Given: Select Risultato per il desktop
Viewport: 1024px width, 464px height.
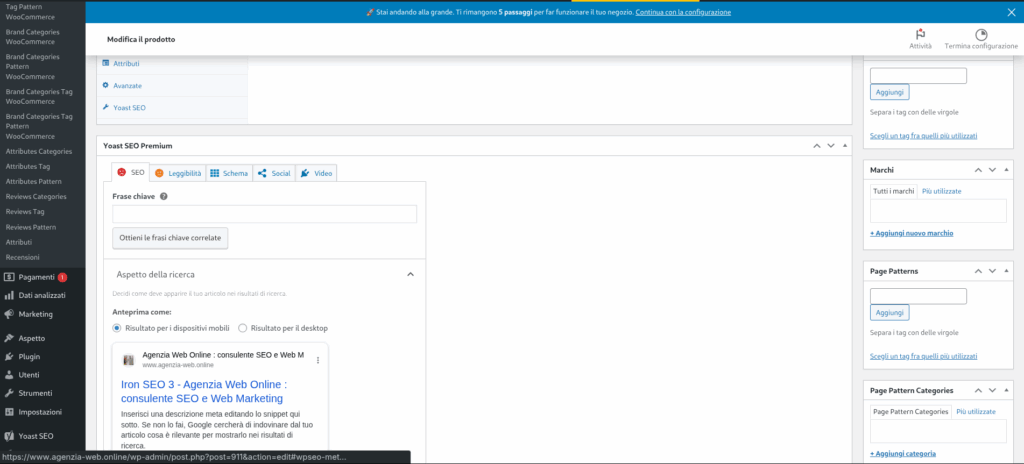Looking at the screenshot, I should pos(243,328).
